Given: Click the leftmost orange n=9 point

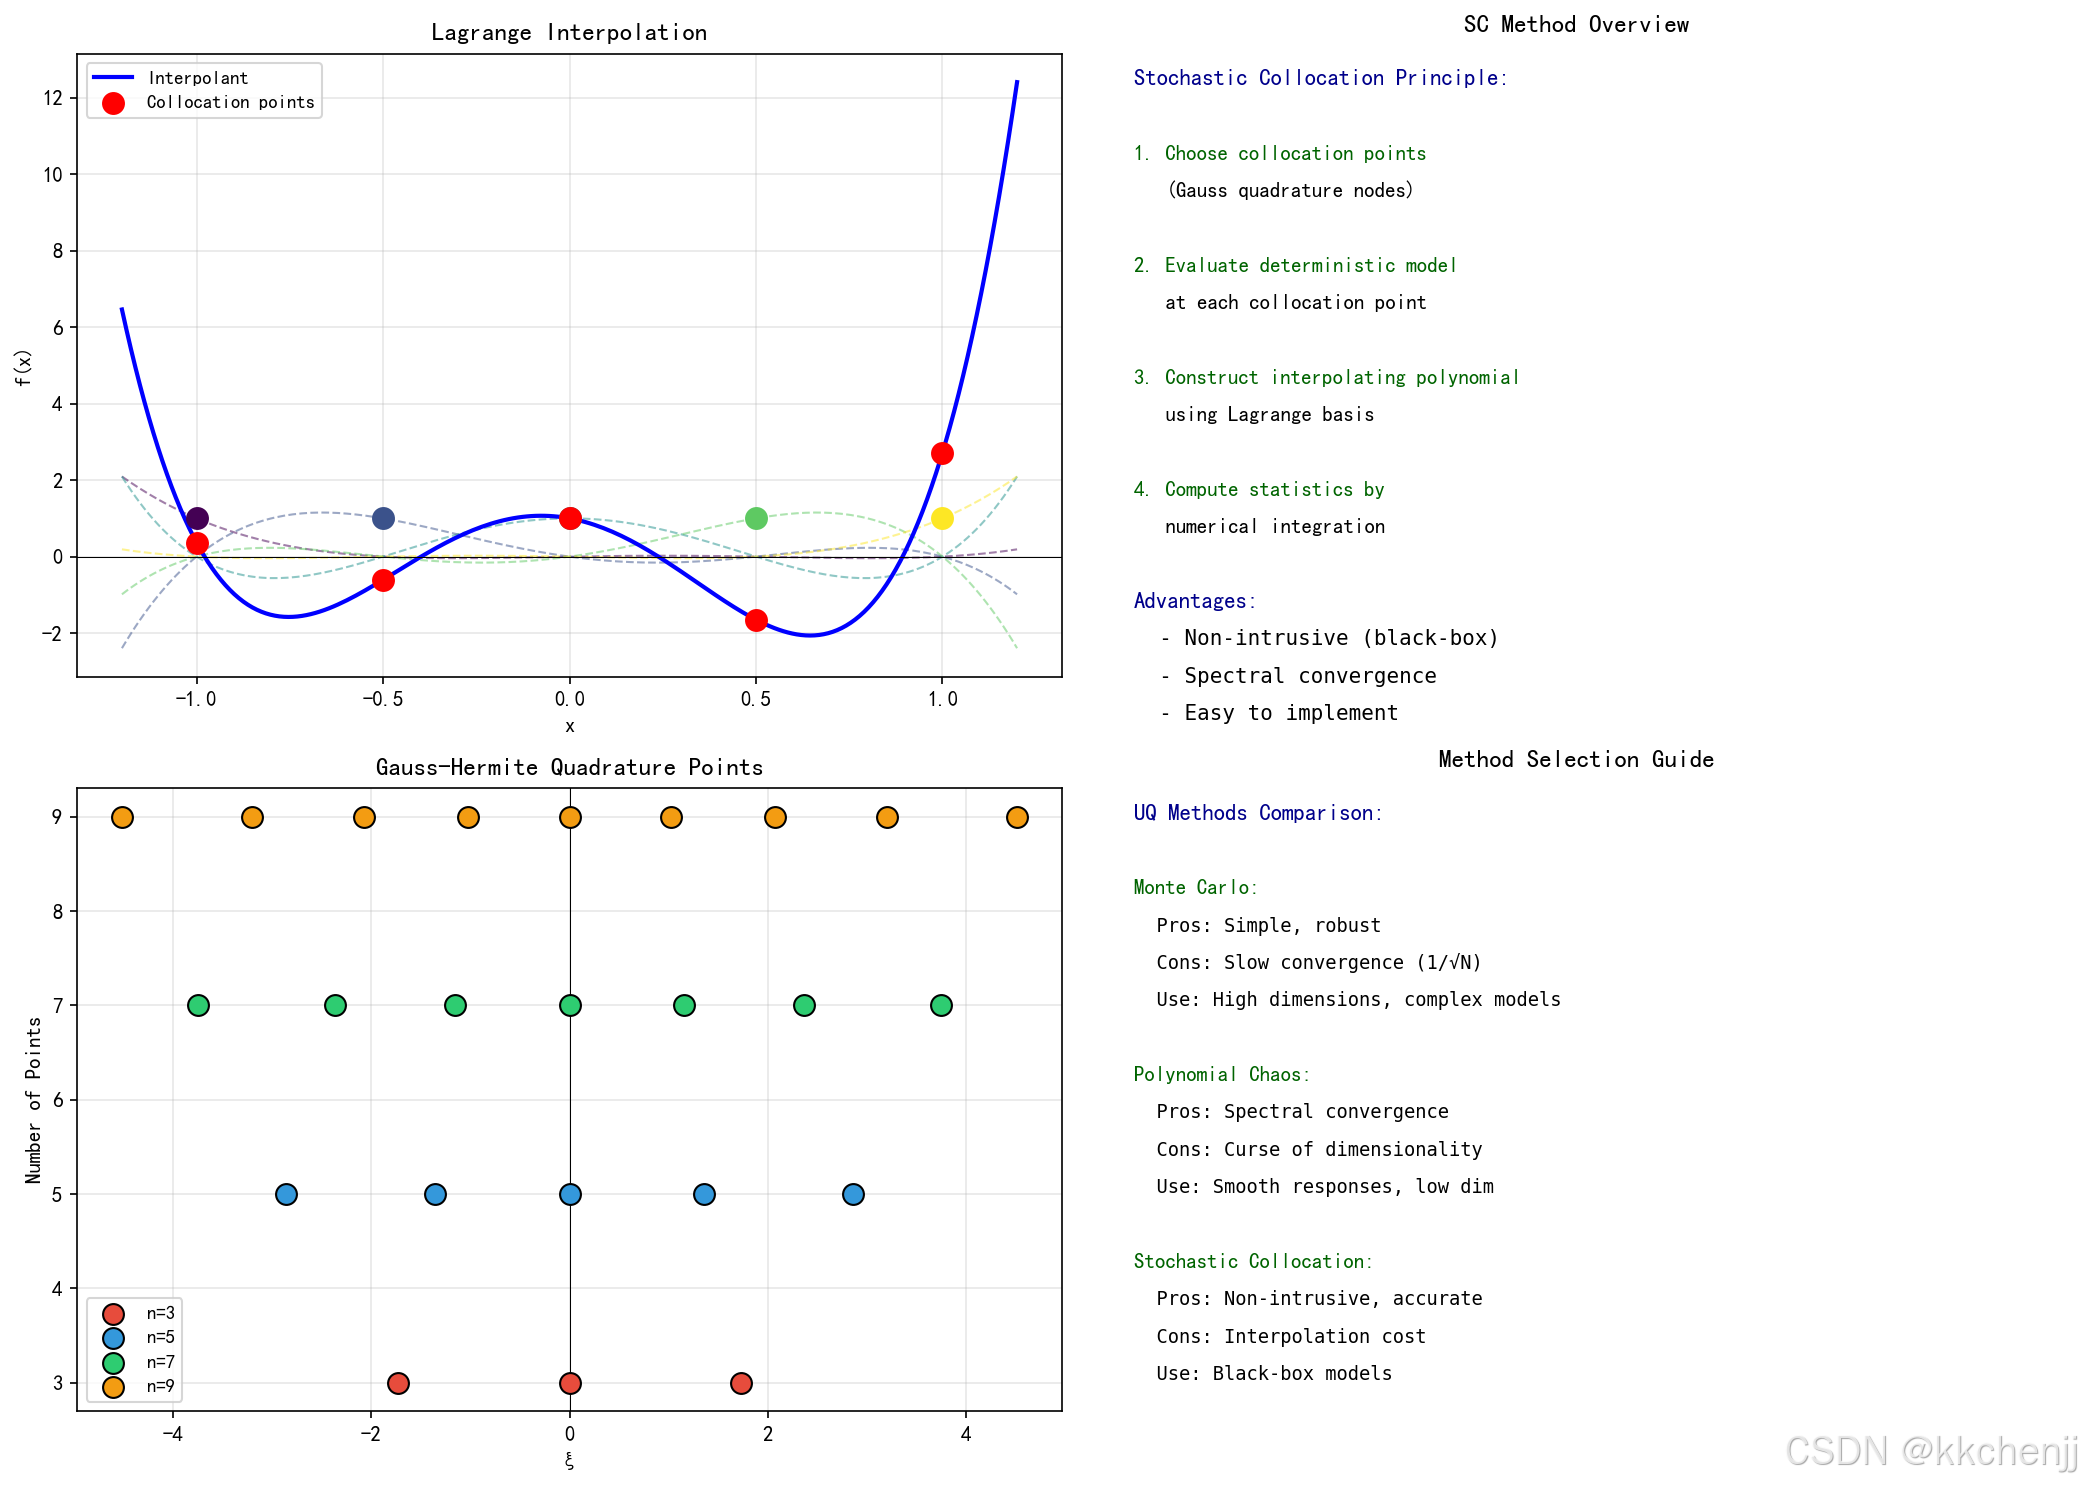Looking at the screenshot, I should pos(122,817).
